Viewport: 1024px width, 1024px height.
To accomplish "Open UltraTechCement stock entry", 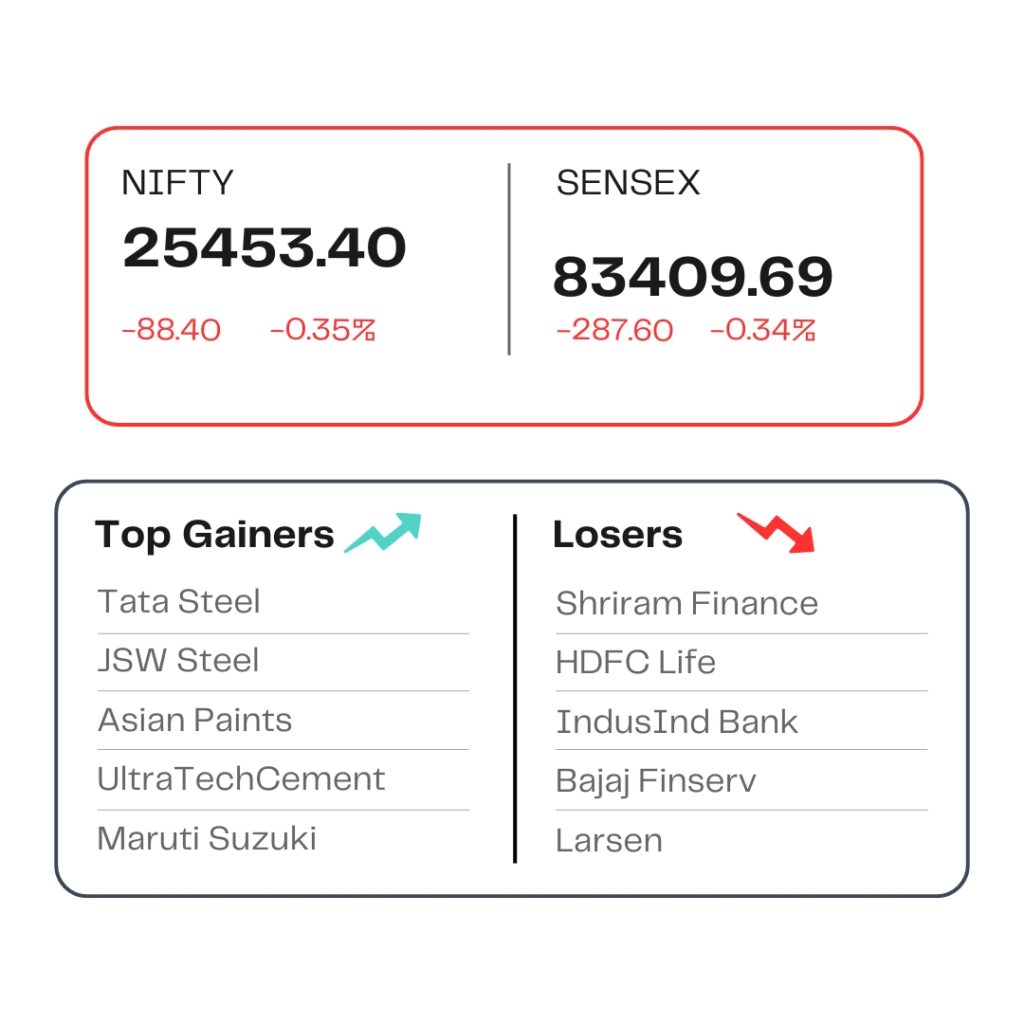I will [241, 779].
